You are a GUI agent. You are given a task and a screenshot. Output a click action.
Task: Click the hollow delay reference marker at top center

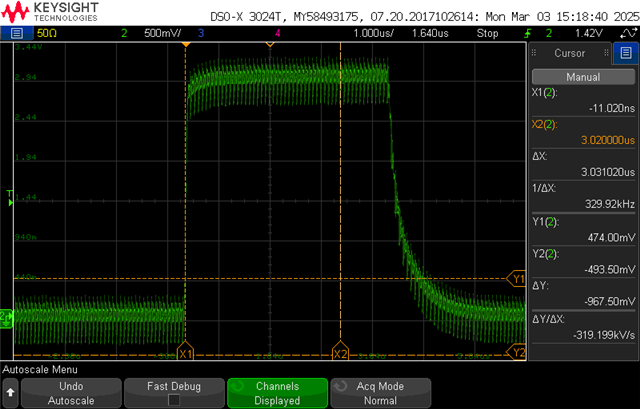(x=270, y=44)
